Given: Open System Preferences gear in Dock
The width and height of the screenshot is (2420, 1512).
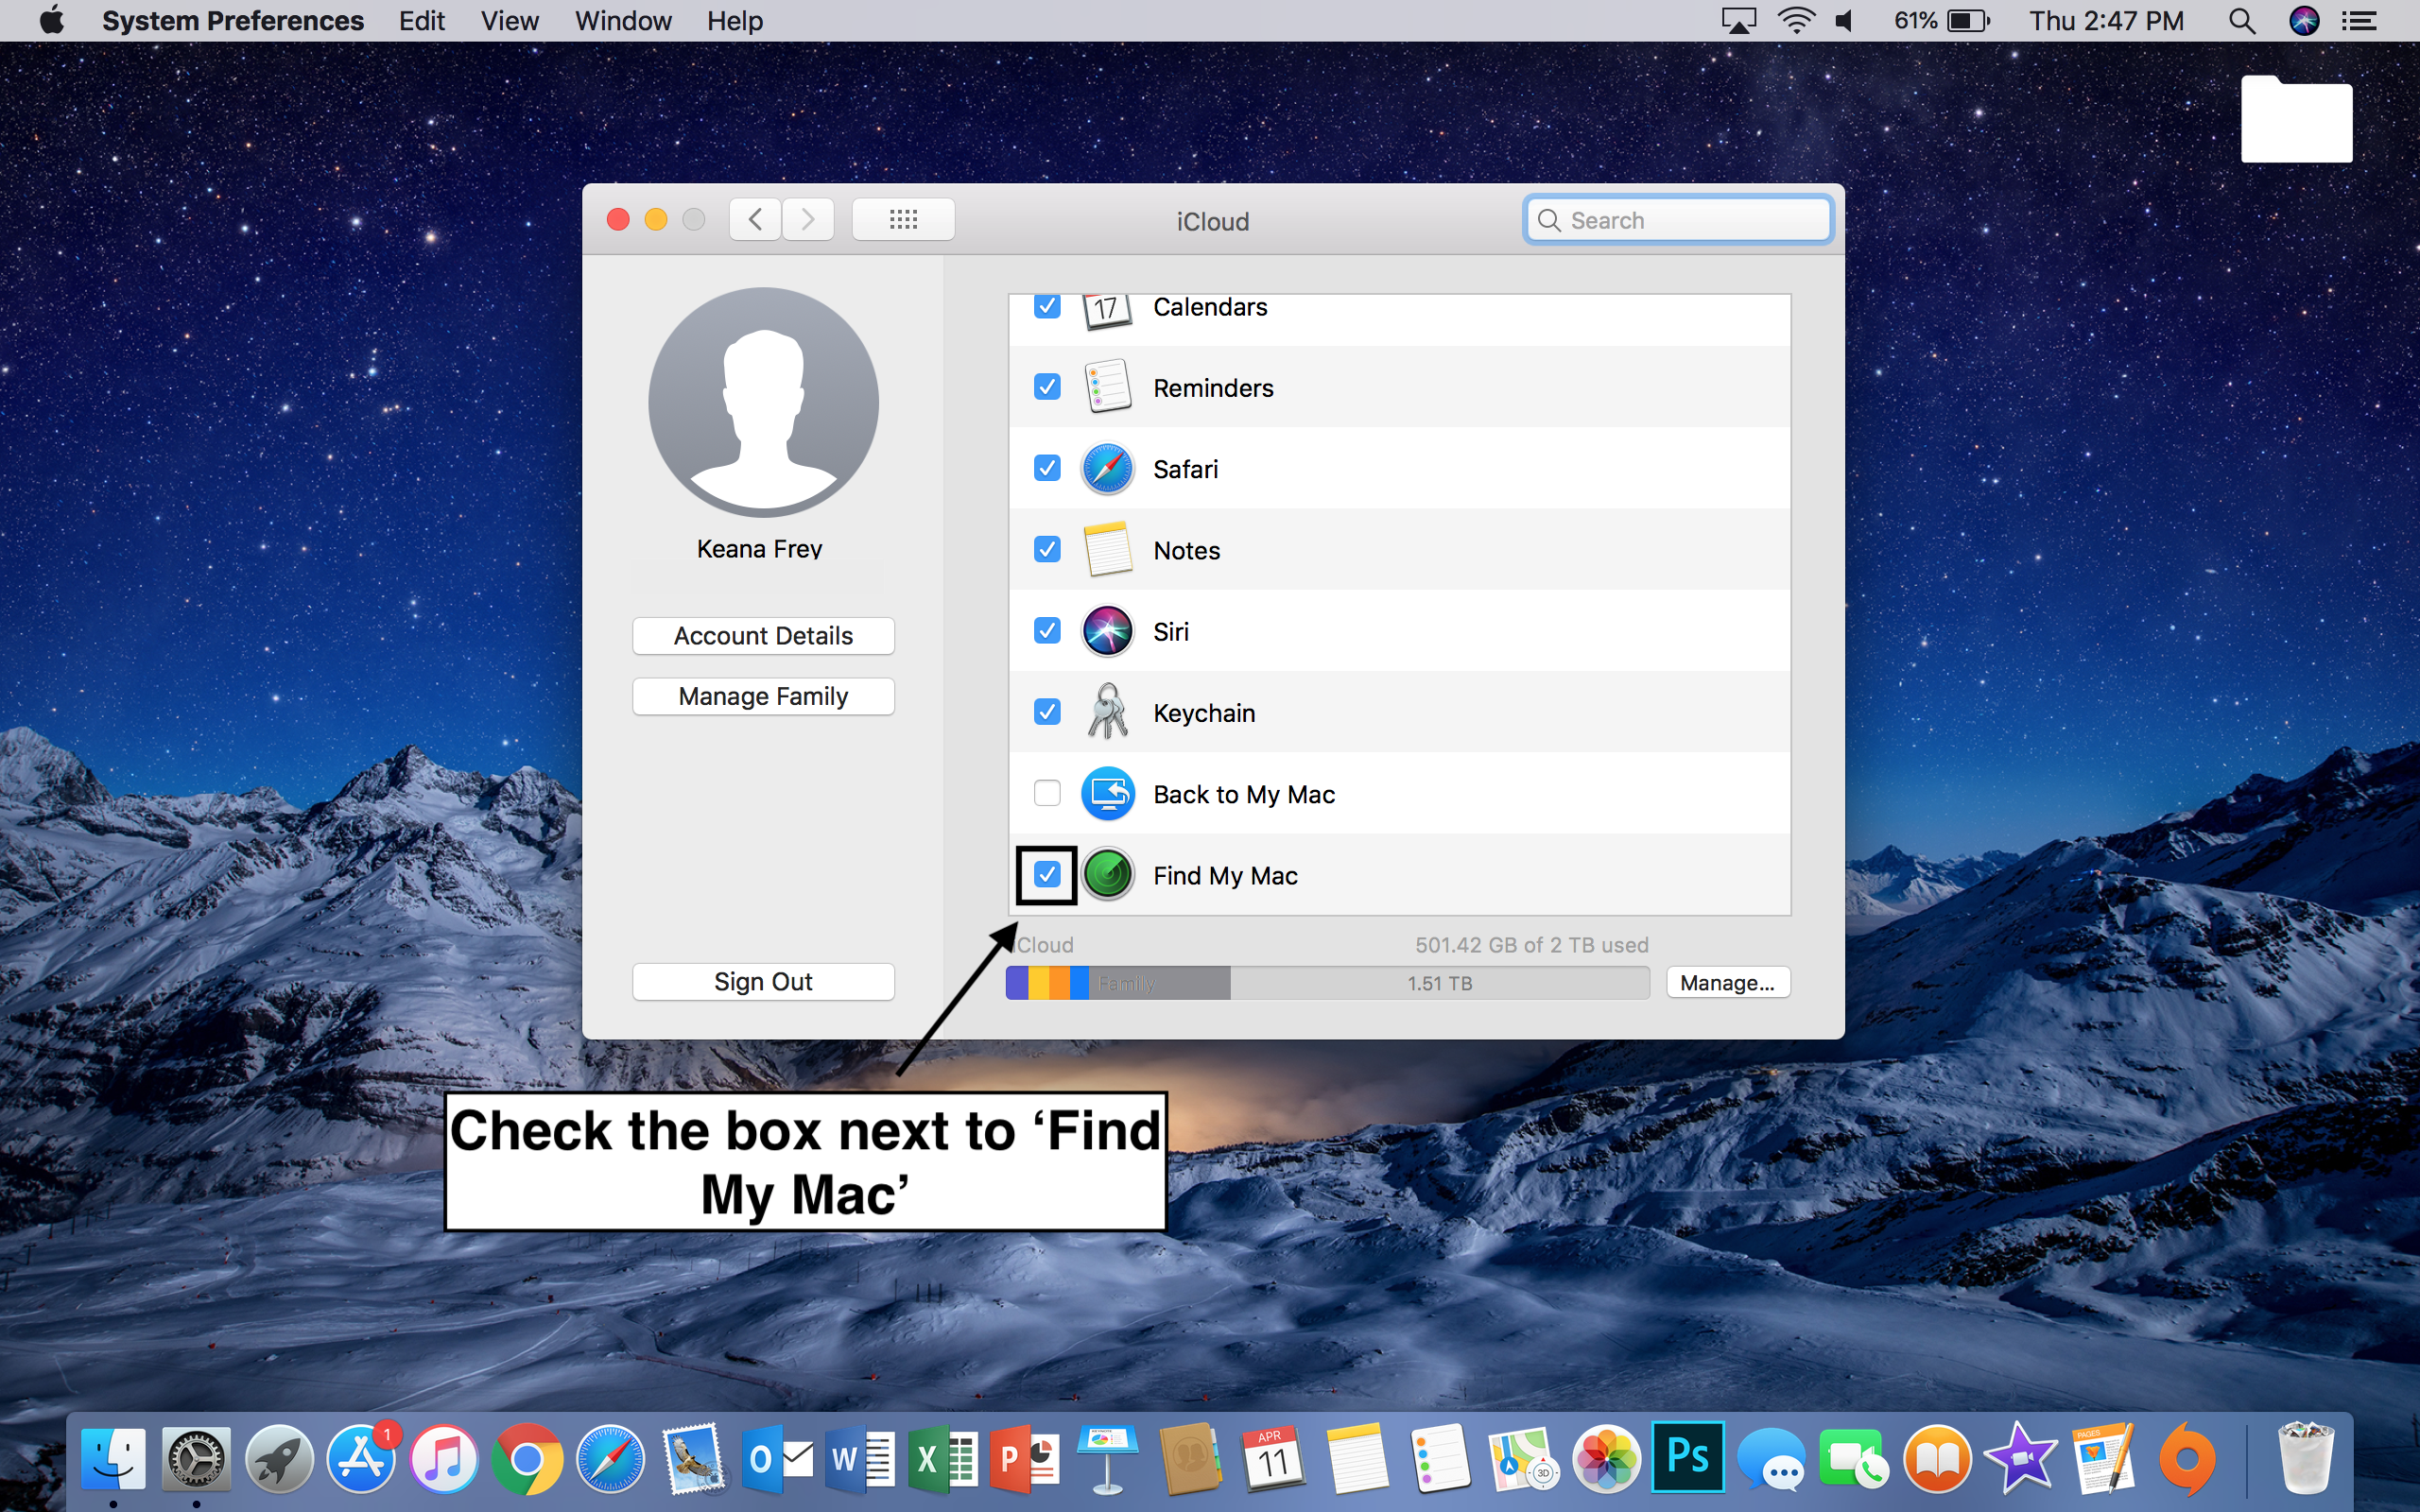Looking at the screenshot, I should coord(196,1459).
